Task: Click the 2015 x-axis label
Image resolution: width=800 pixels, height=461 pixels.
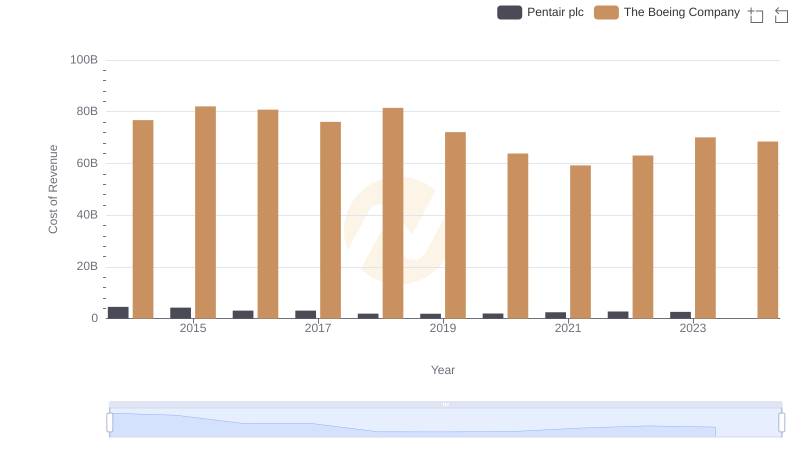Action: [x=193, y=328]
